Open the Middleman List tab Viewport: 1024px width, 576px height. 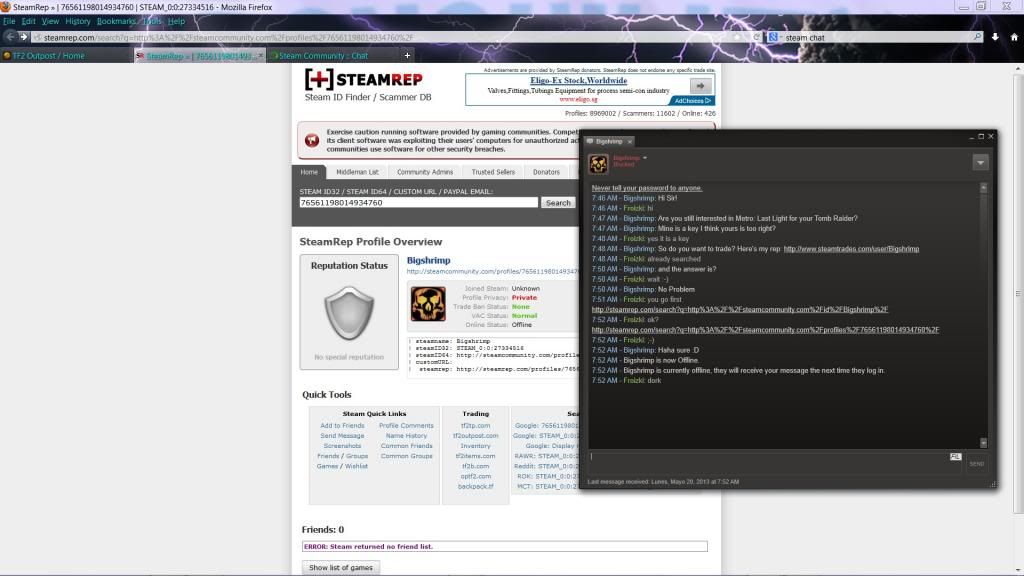357,172
